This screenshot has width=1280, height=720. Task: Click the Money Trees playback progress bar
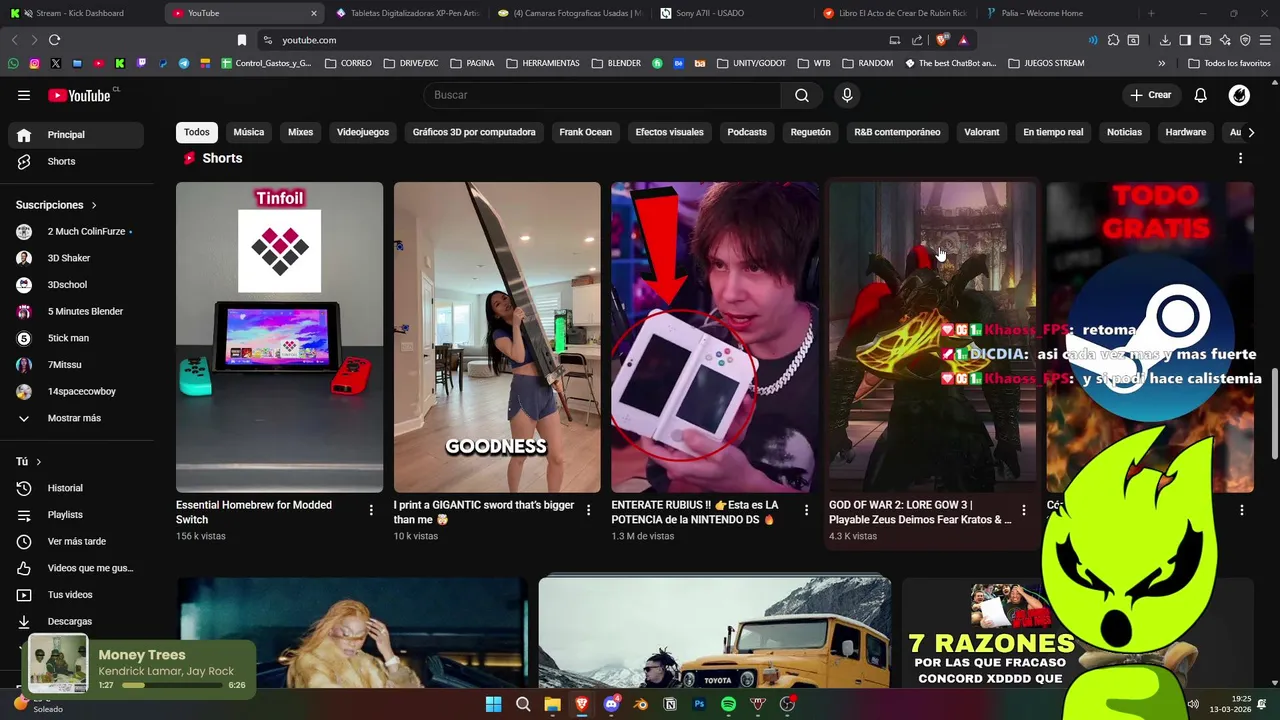[x=173, y=685]
